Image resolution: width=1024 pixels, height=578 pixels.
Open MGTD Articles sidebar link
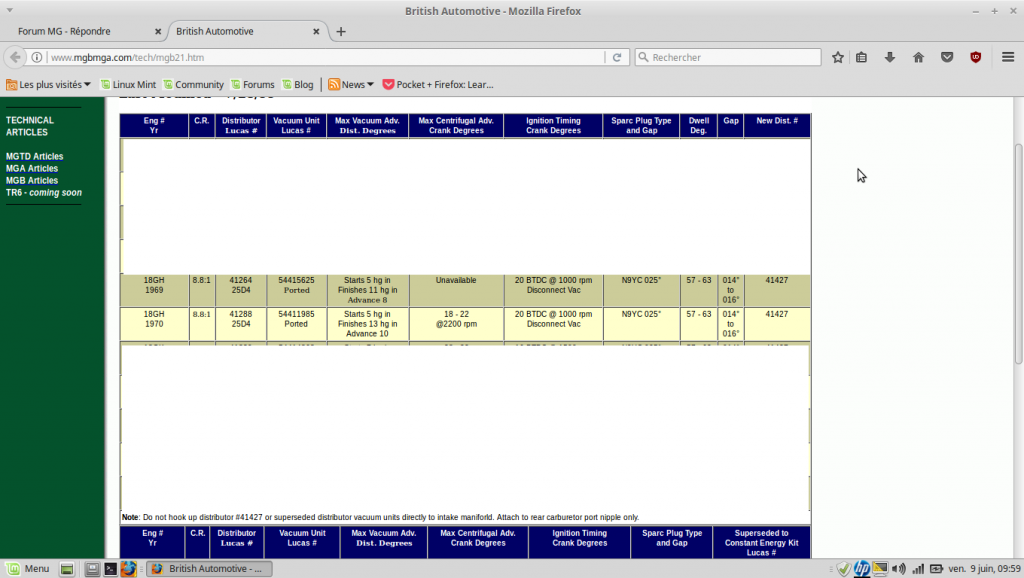pyautogui.click(x=35, y=157)
